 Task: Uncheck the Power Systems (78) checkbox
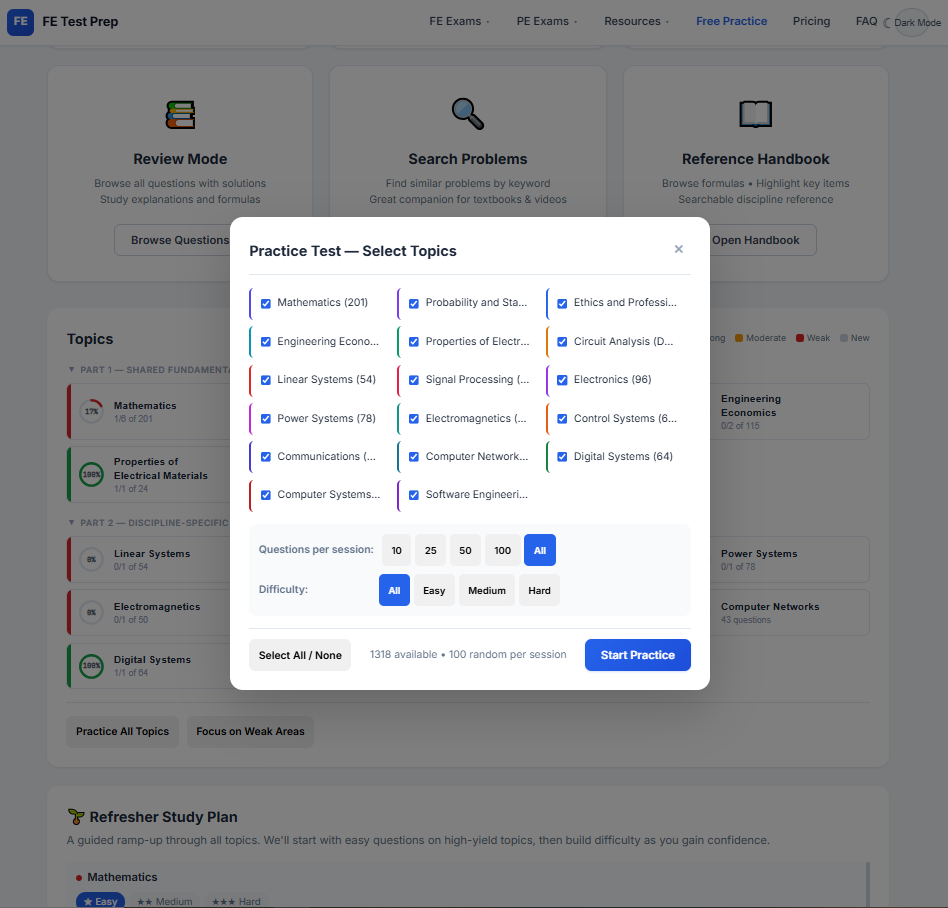(x=265, y=418)
